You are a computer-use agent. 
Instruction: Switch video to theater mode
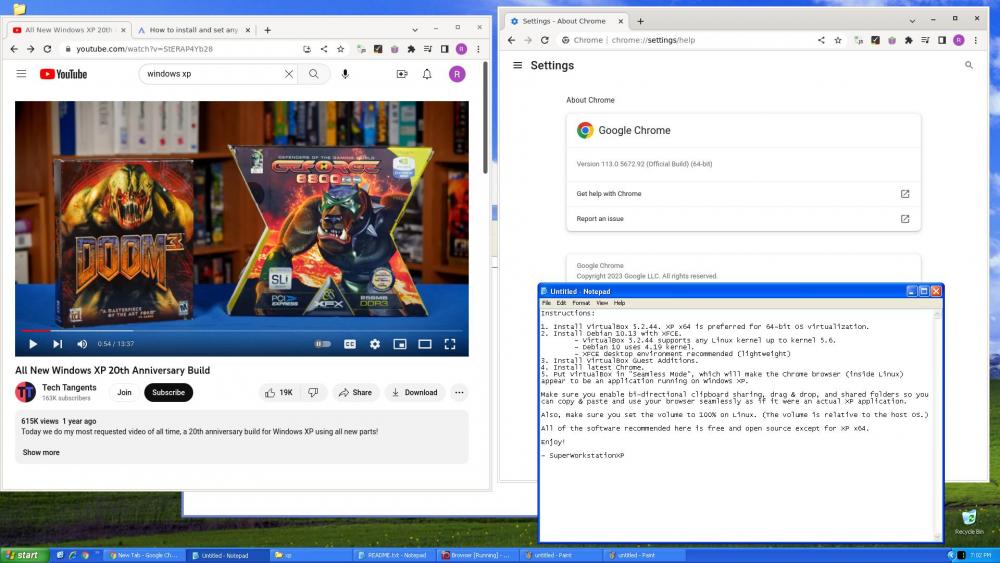click(425, 344)
